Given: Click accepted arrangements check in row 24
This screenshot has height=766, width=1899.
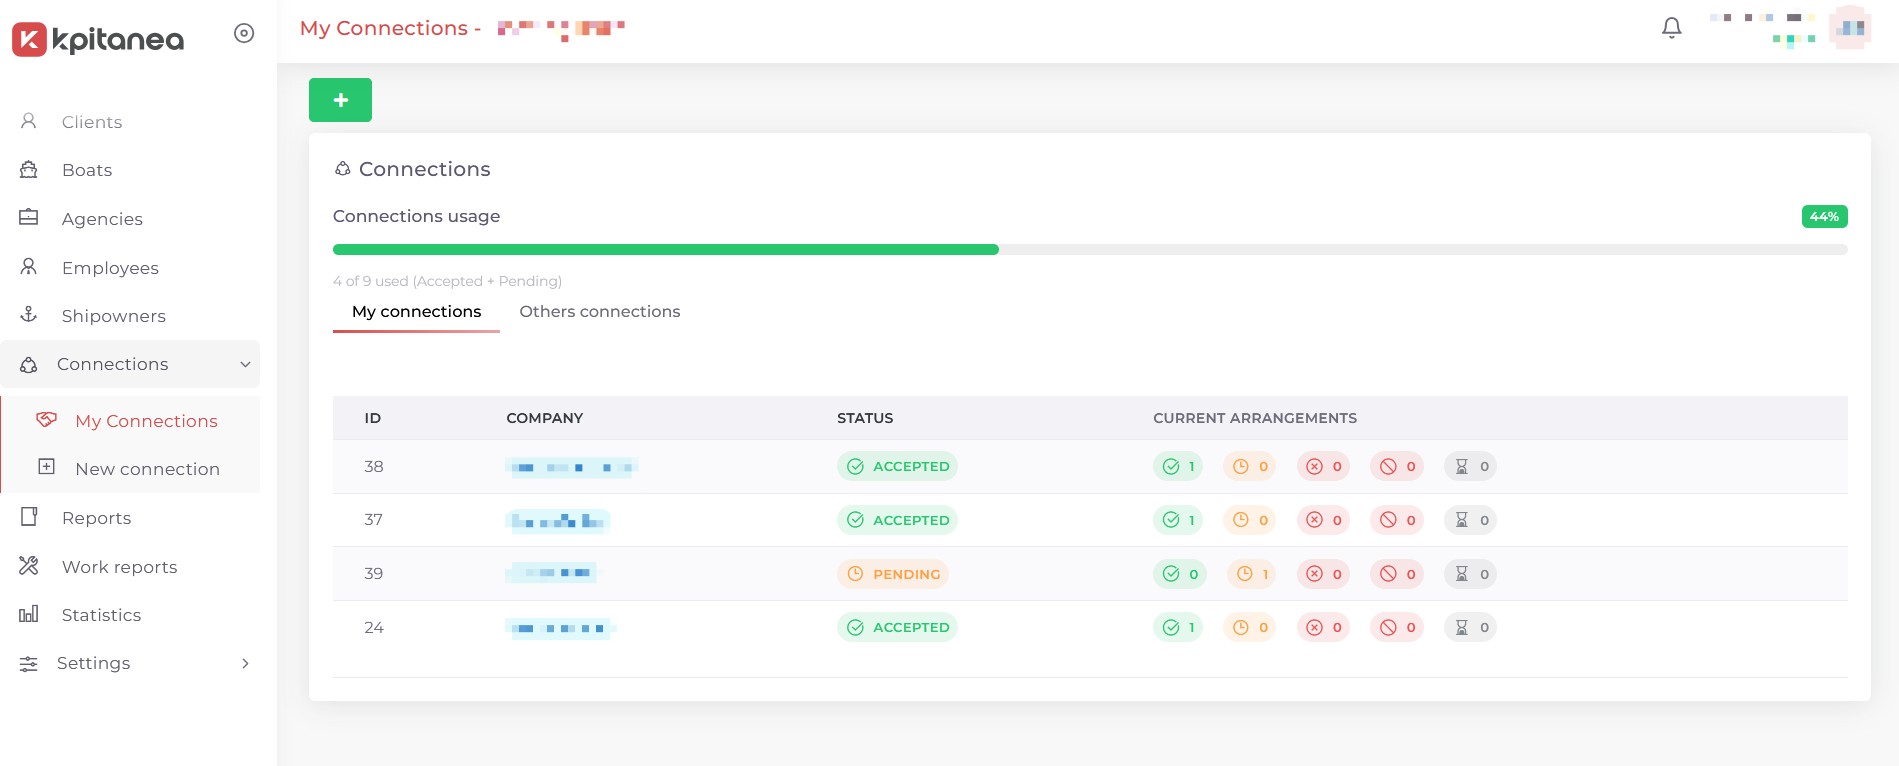Looking at the screenshot, I should point(1178,627).
